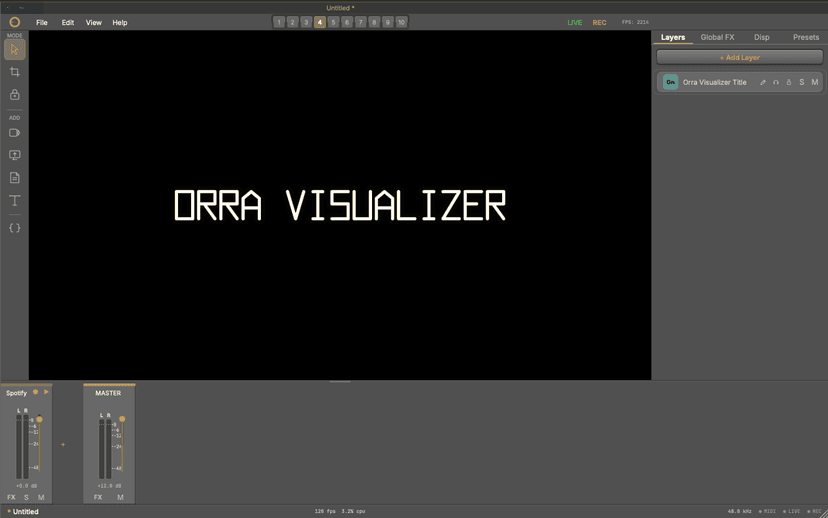The image size is (828, 518).
Task: Open FX for the MASTER channel
Action: click(98, 497)
